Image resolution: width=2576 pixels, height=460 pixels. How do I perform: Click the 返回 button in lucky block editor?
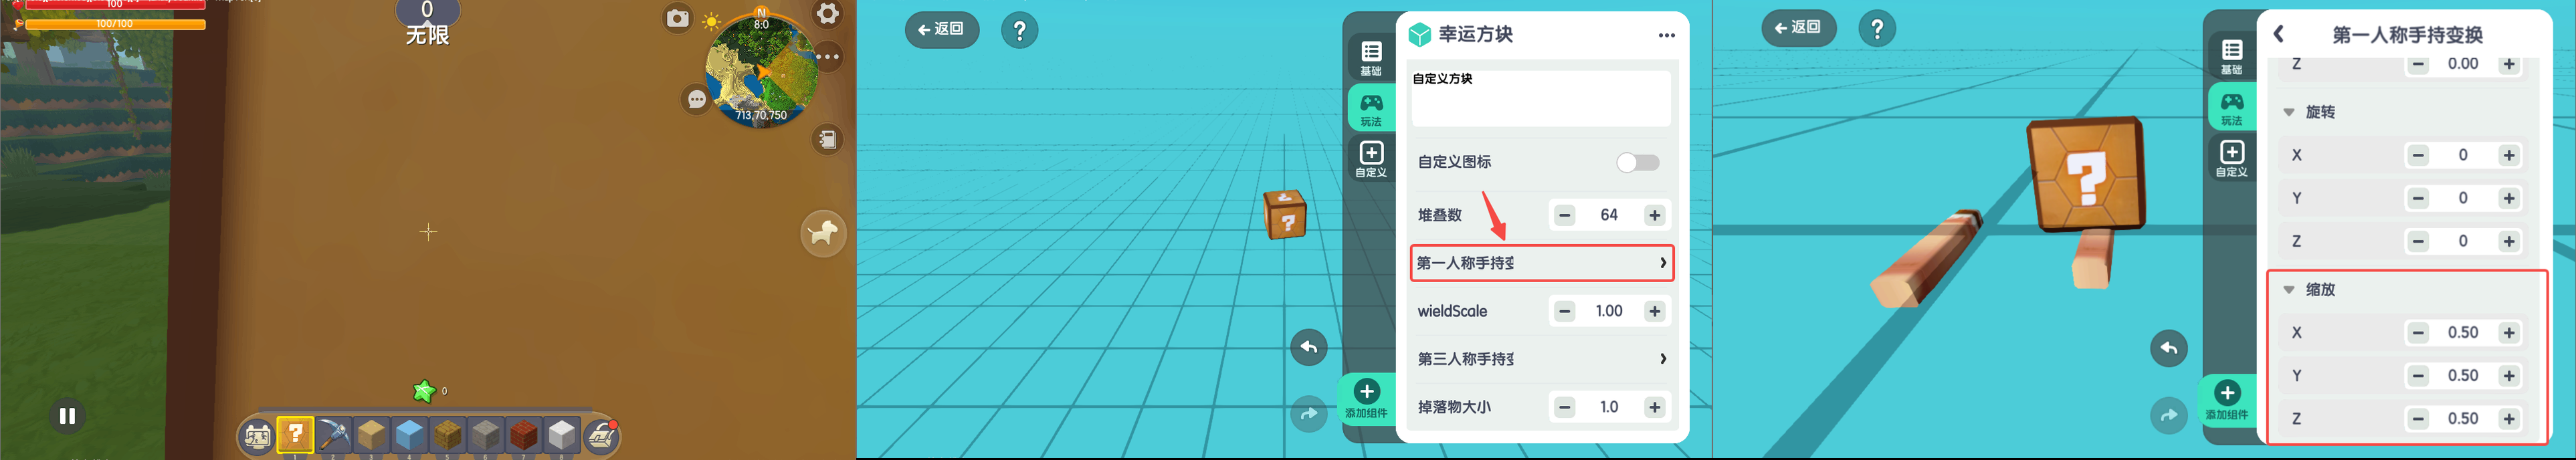tap(941, 29)
